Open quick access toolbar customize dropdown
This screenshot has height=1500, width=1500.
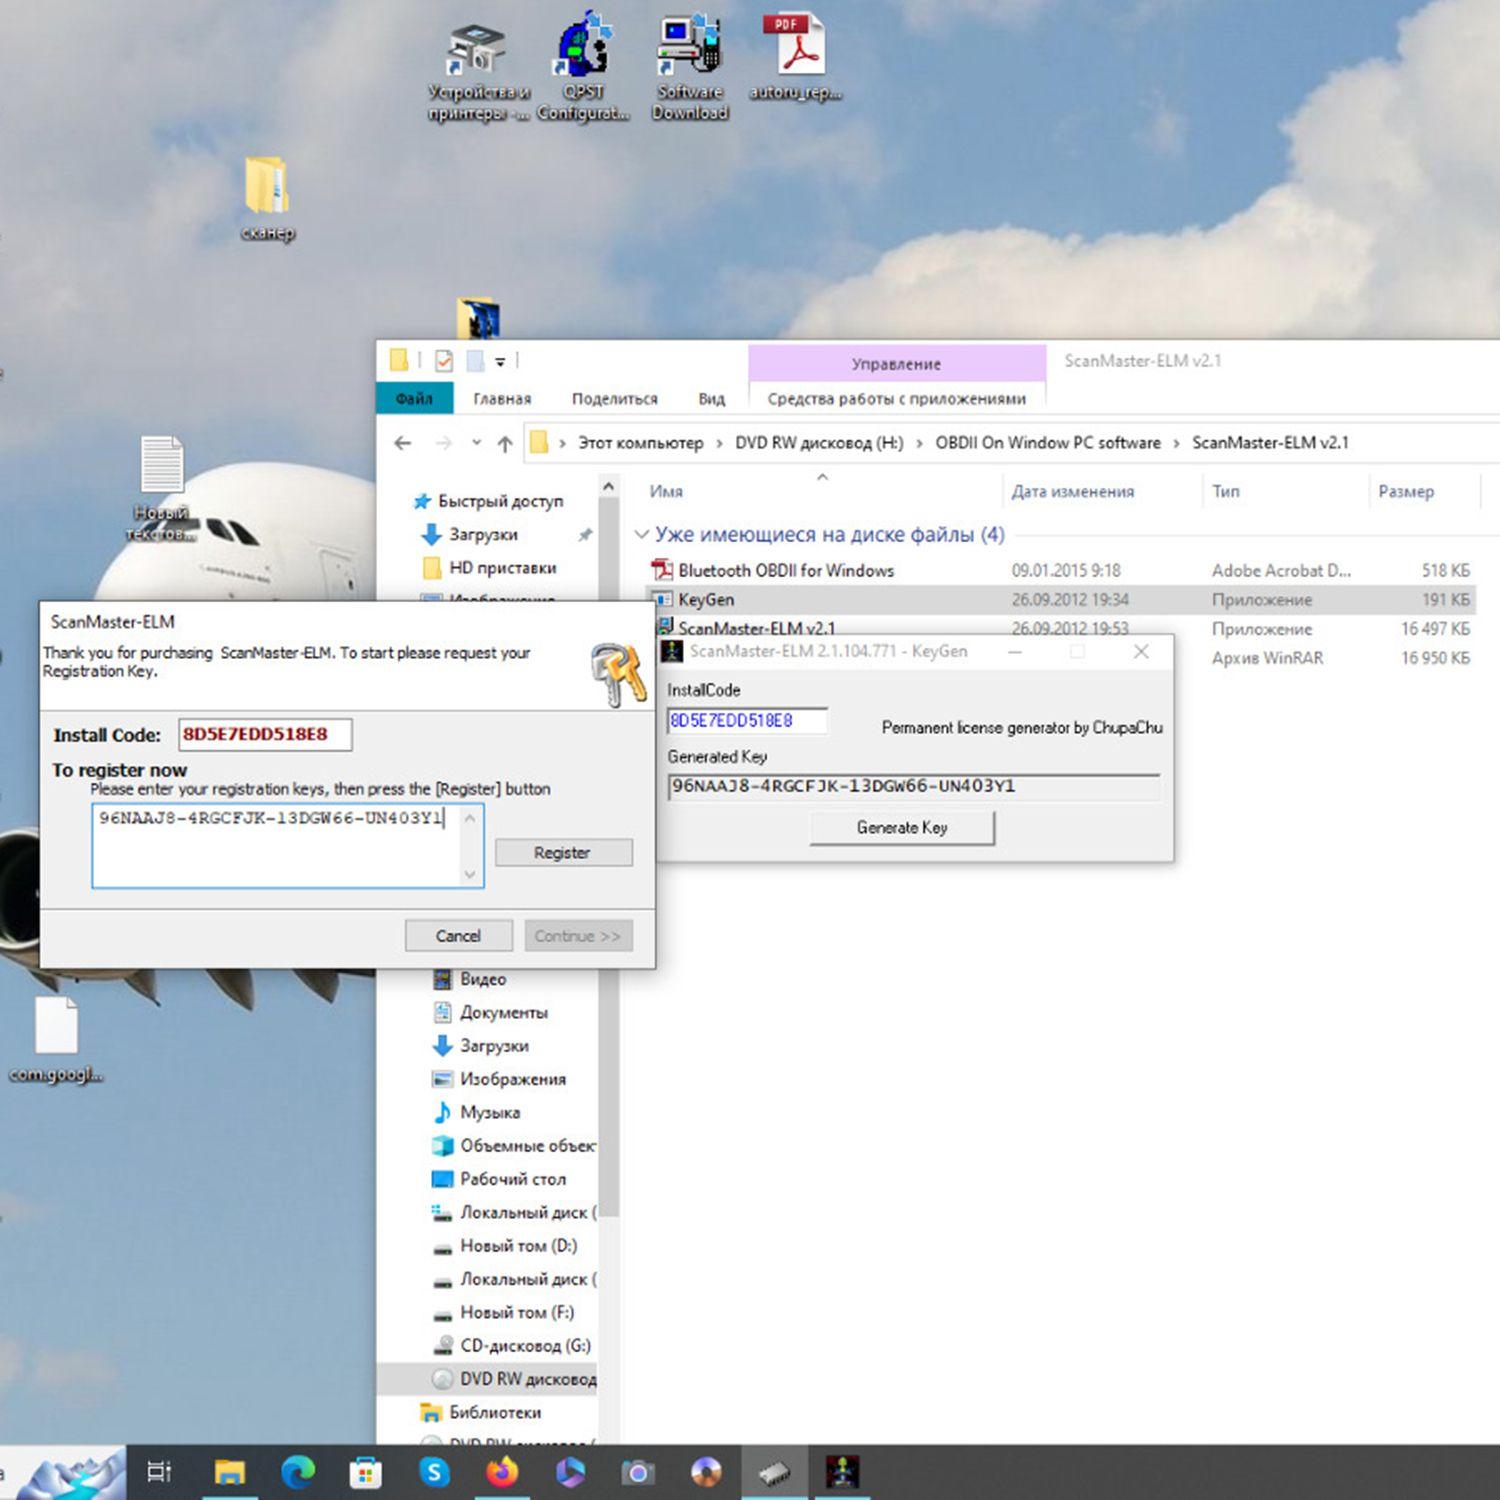tap(500, 361)
